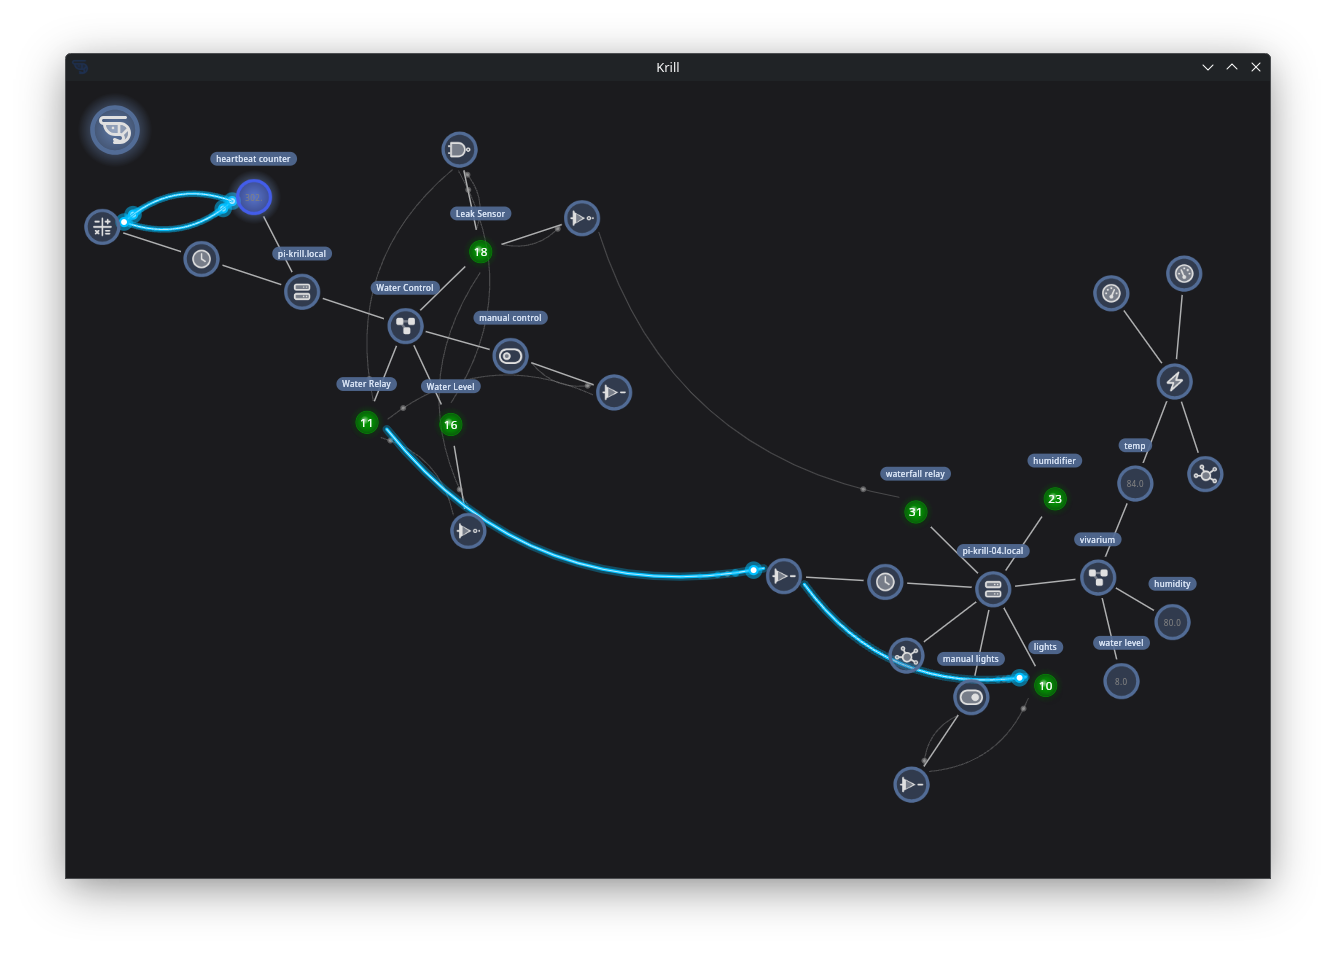Toggle the manual lights switch
The image size is (1336, 956).
(971, 697)
